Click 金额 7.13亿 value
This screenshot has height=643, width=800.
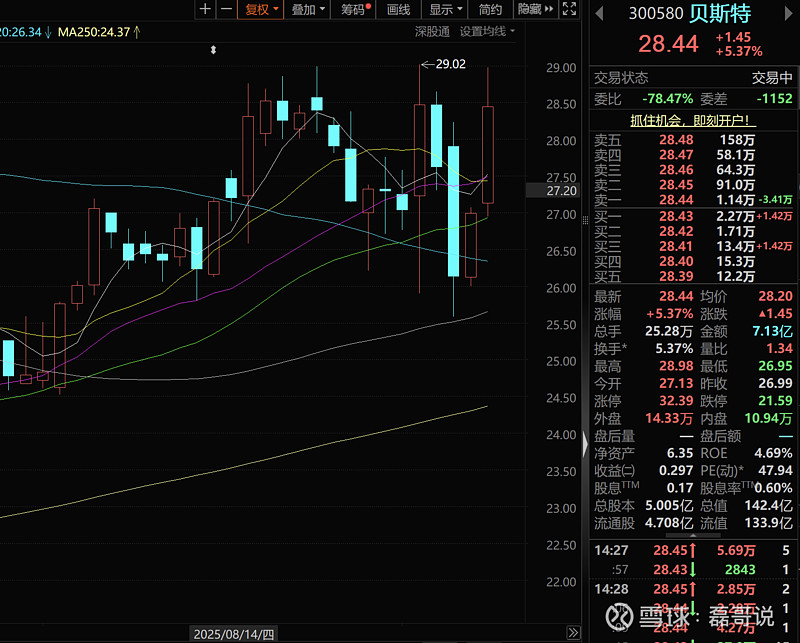click(772, 331)
